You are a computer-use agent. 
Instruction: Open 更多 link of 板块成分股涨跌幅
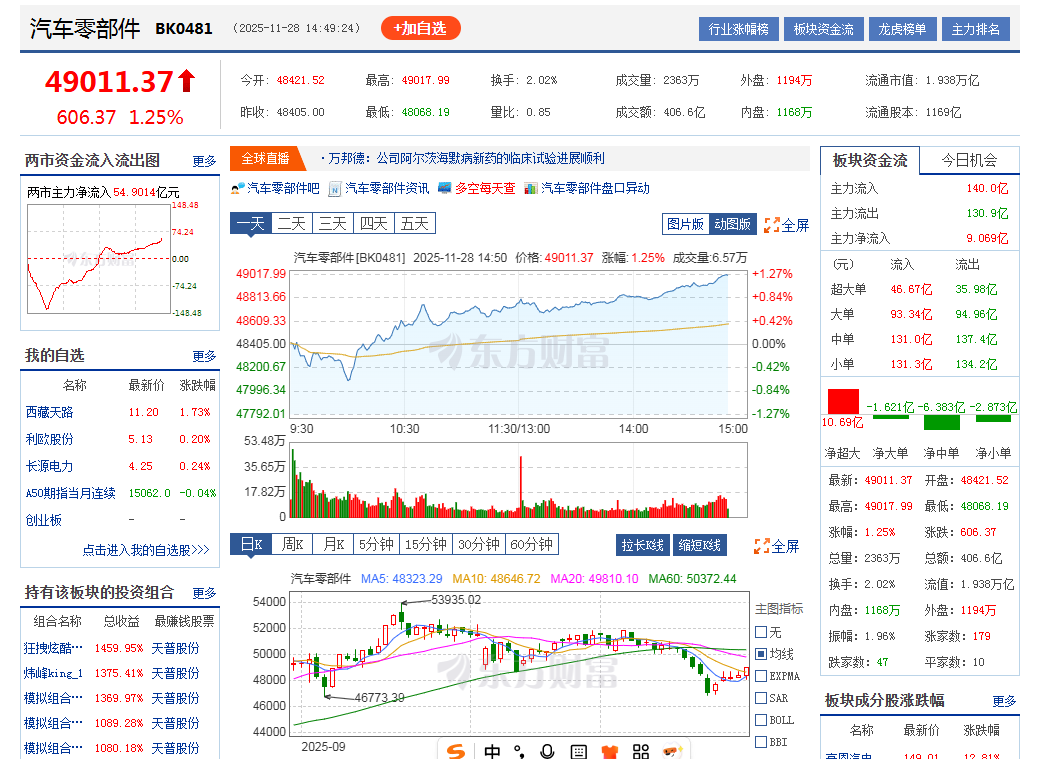(x=1004, y=701)
